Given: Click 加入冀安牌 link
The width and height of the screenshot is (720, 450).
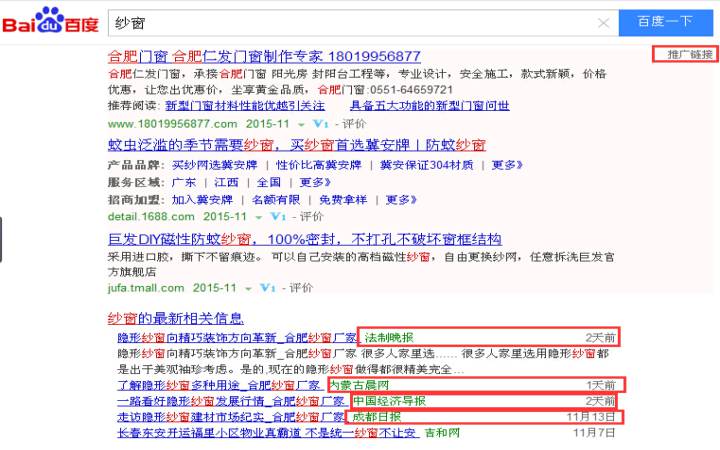Looking at the screenshot, I should click(x=202, y=200).
